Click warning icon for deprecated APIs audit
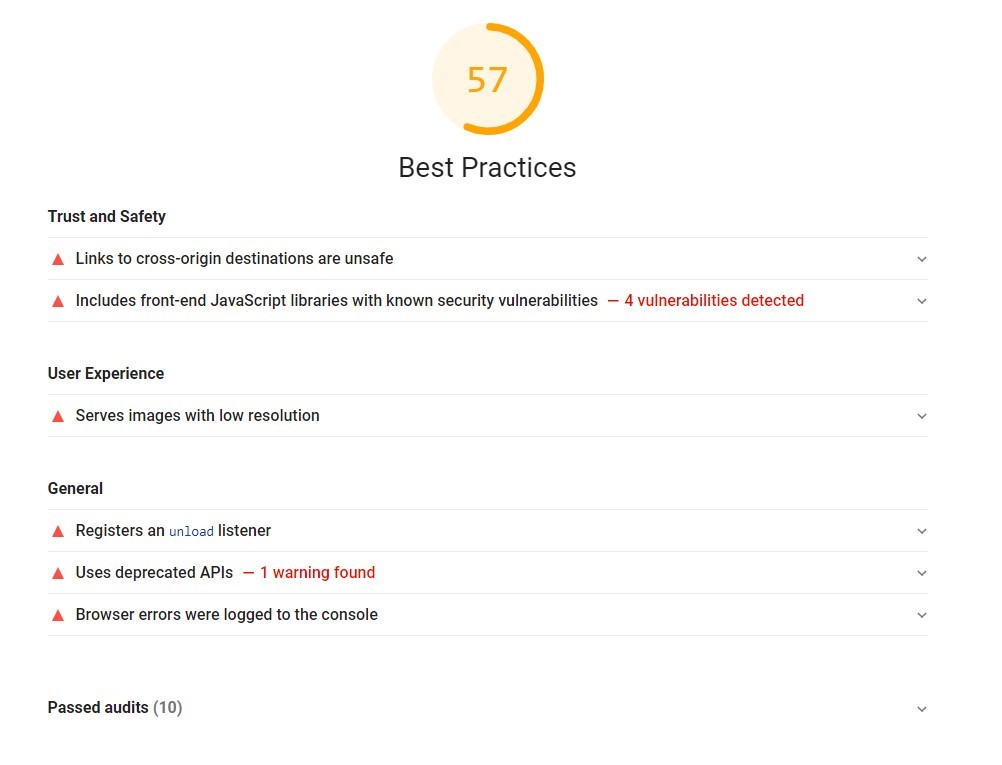This screenshot has width=1002, height=765. coord(58,573)
